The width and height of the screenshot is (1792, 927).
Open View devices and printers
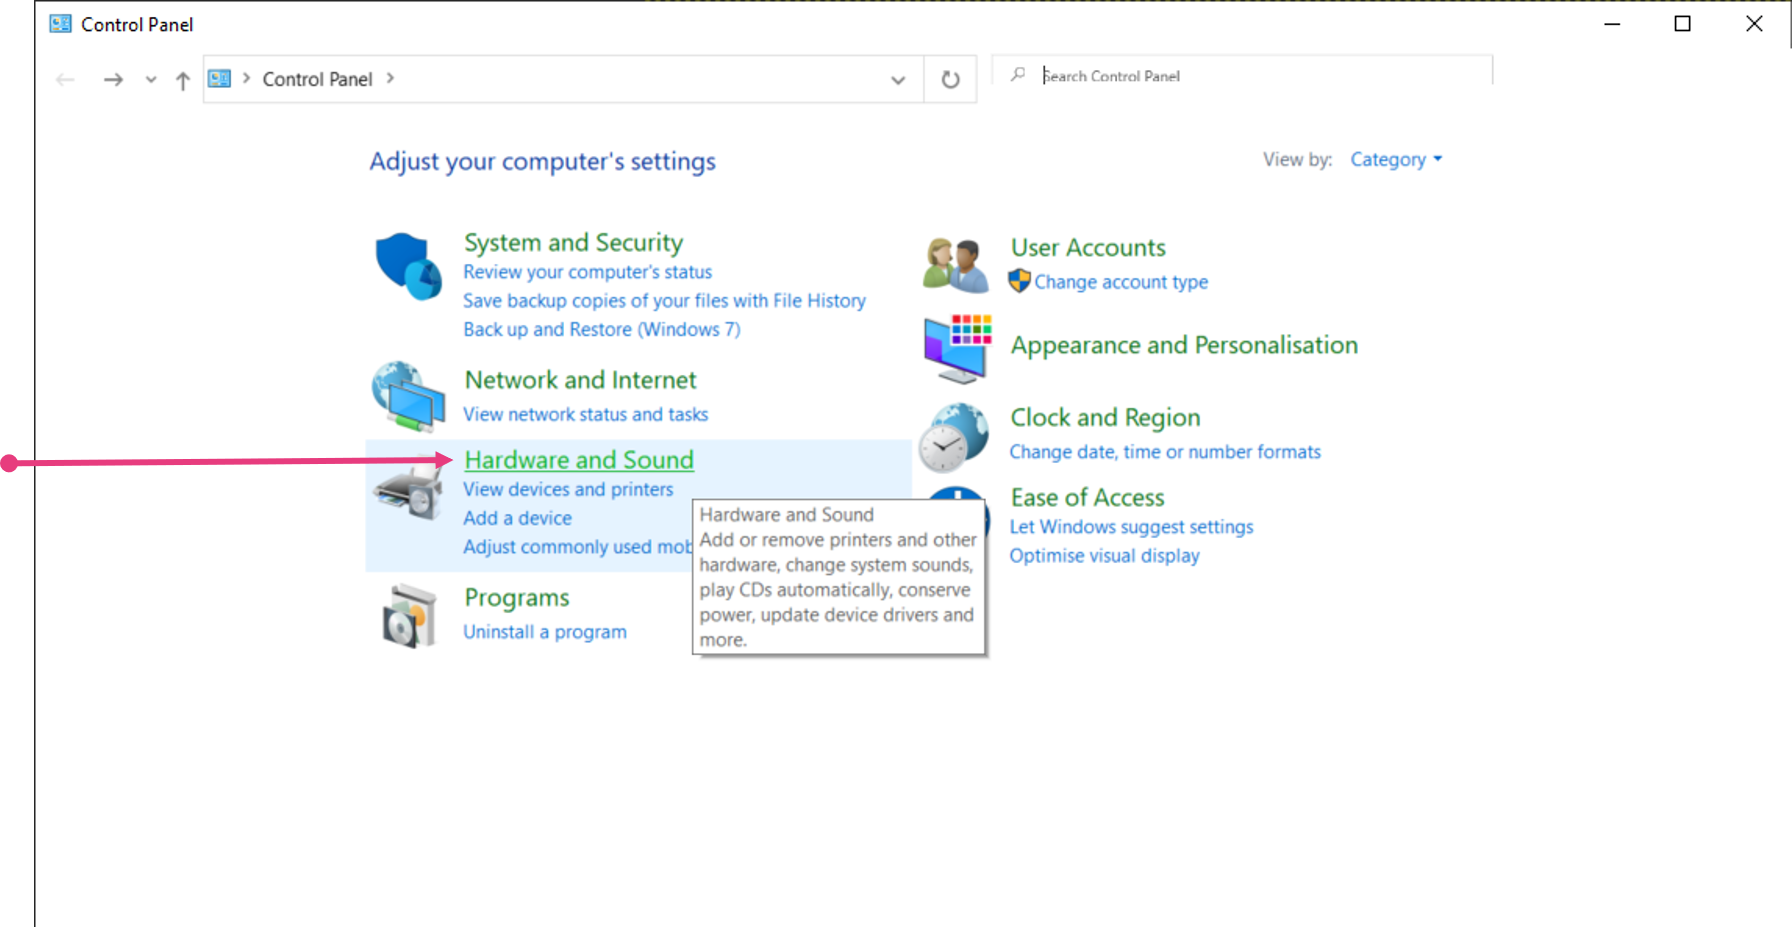point(568,490)
